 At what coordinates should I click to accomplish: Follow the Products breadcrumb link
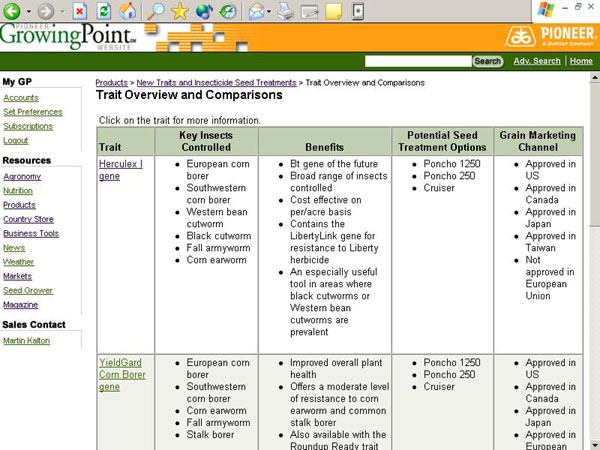coord(111,82)
